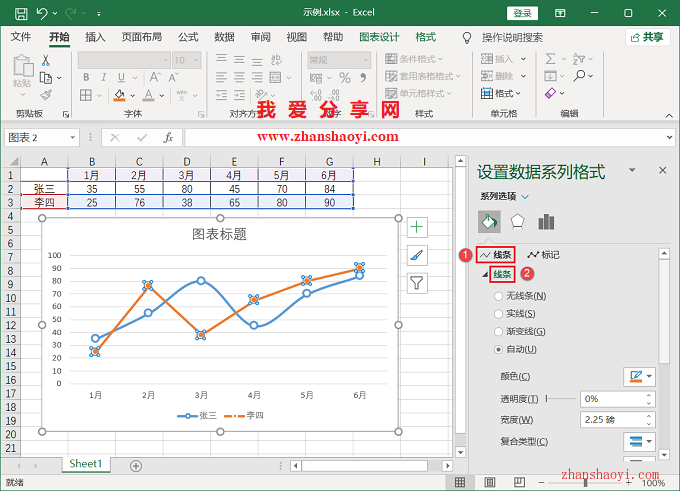Adjust the zoom slider in status bar

click(x=585, y=482)
